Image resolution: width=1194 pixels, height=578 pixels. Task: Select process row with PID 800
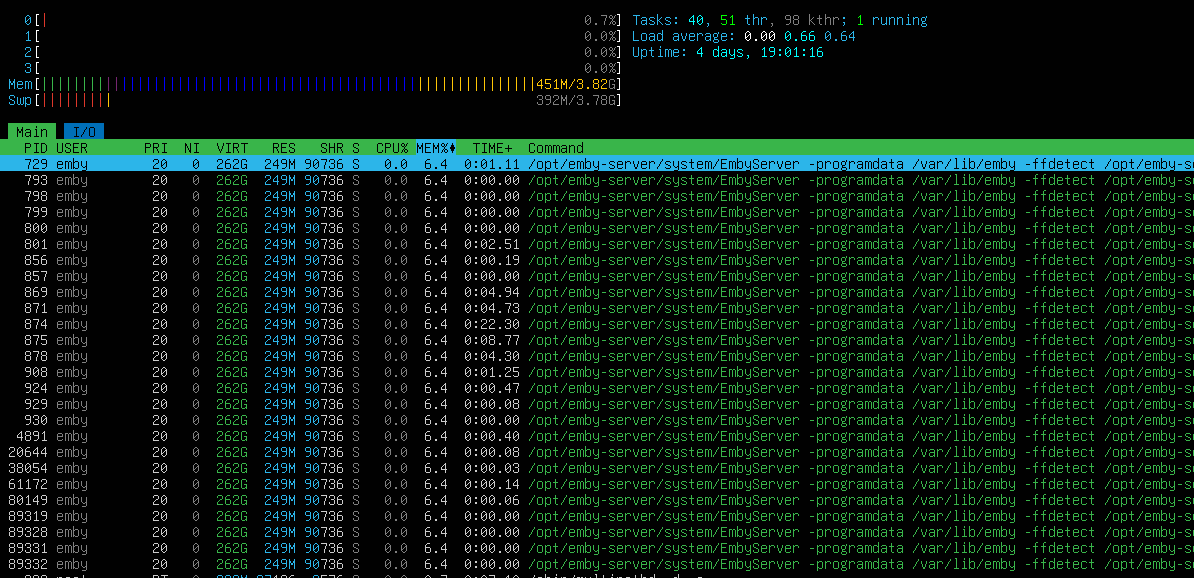597,228
